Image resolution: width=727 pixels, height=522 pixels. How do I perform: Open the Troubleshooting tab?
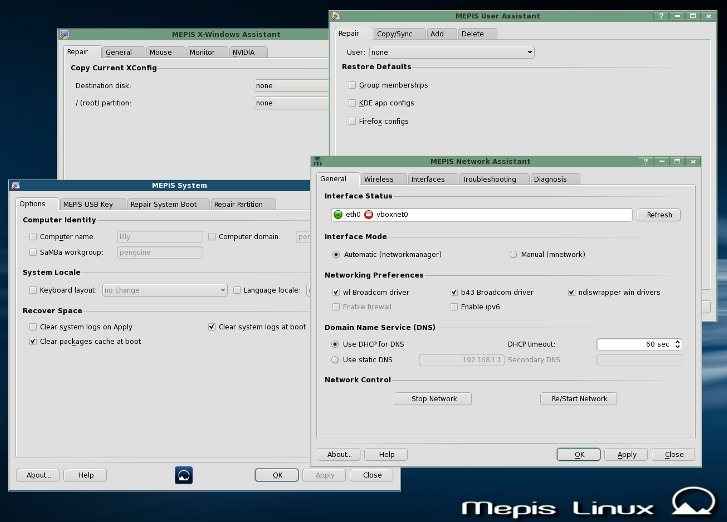coord(490,179)
